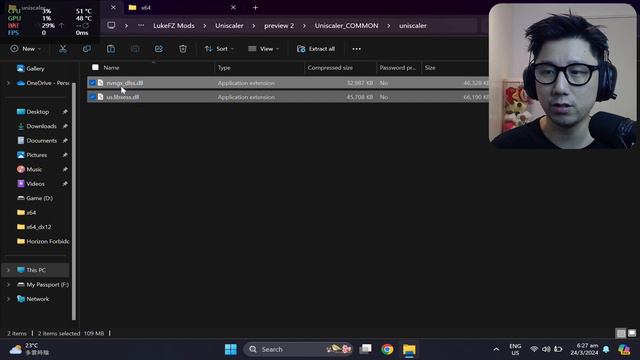
Task: Open Gallery in sidebar
Action: (x=35, y=69)
